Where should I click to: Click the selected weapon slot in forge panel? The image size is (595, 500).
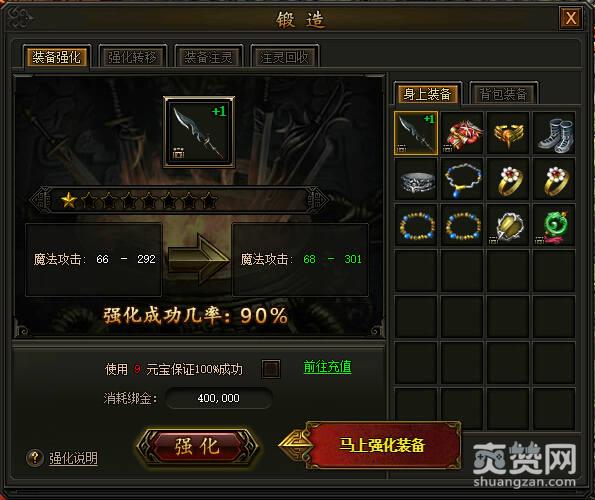pos(199,132)
